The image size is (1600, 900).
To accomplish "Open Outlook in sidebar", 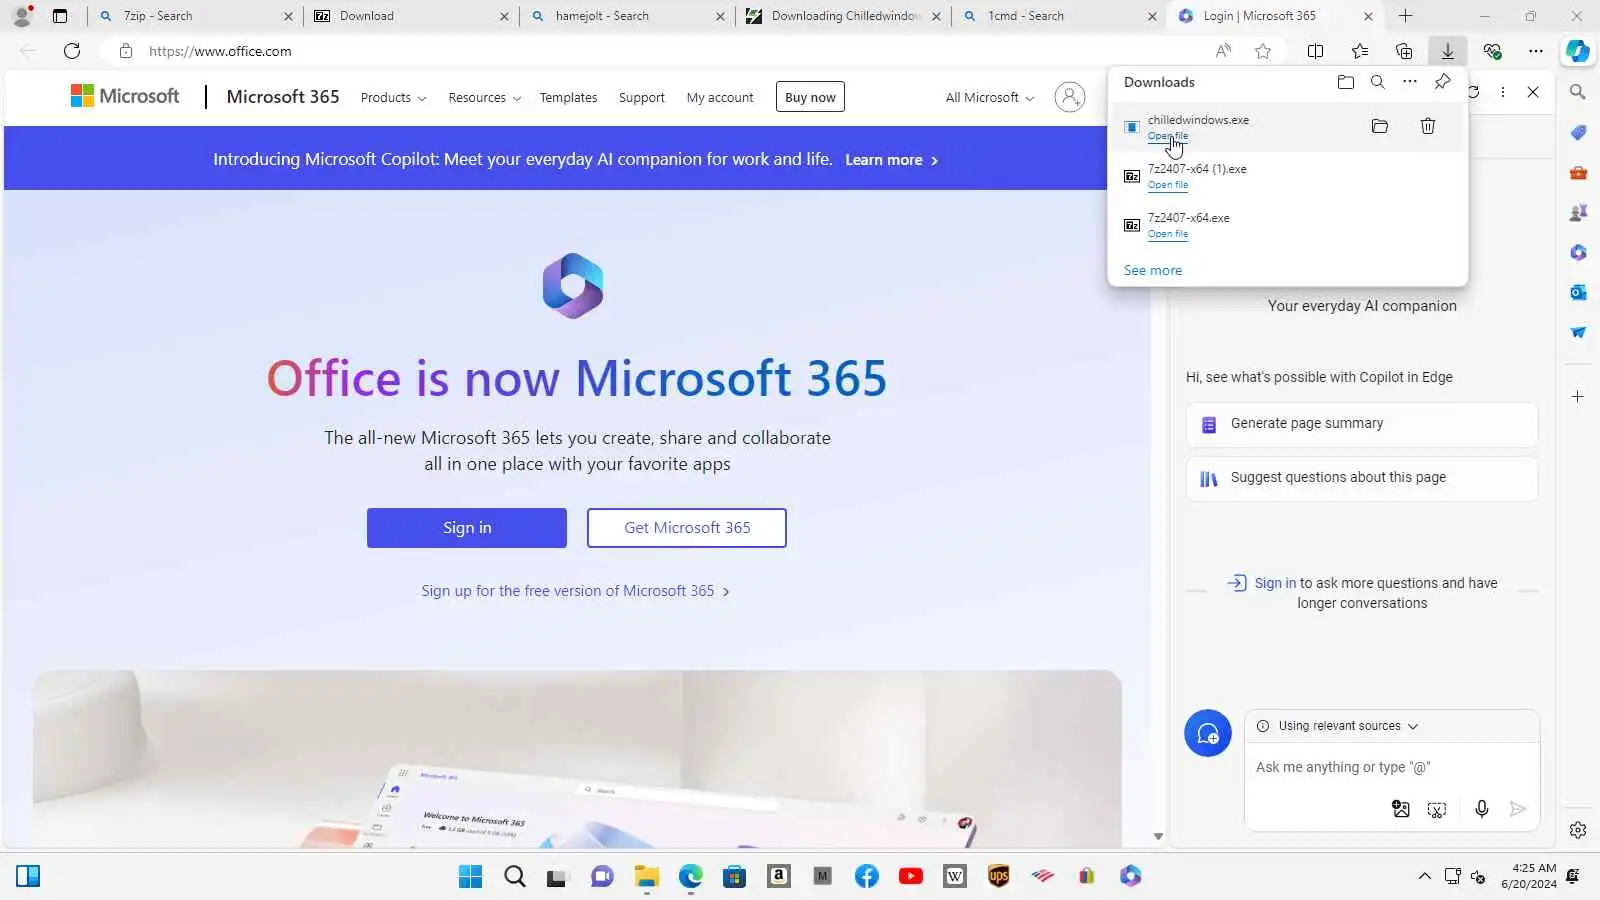I will click(x=1578, y=292).
